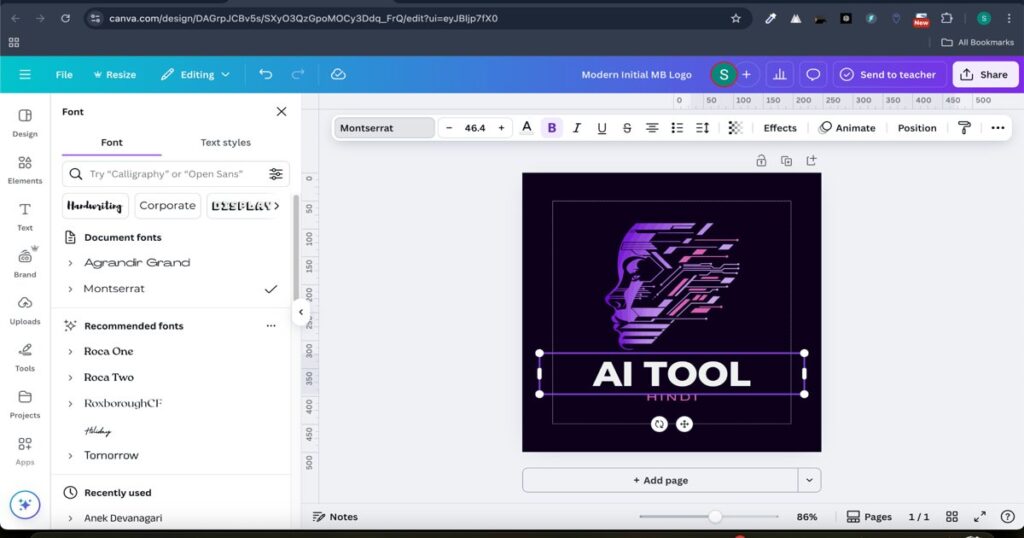Open the Animate options
The width and height of the screenshot is (1024, 538).
(x=847, y=128)
